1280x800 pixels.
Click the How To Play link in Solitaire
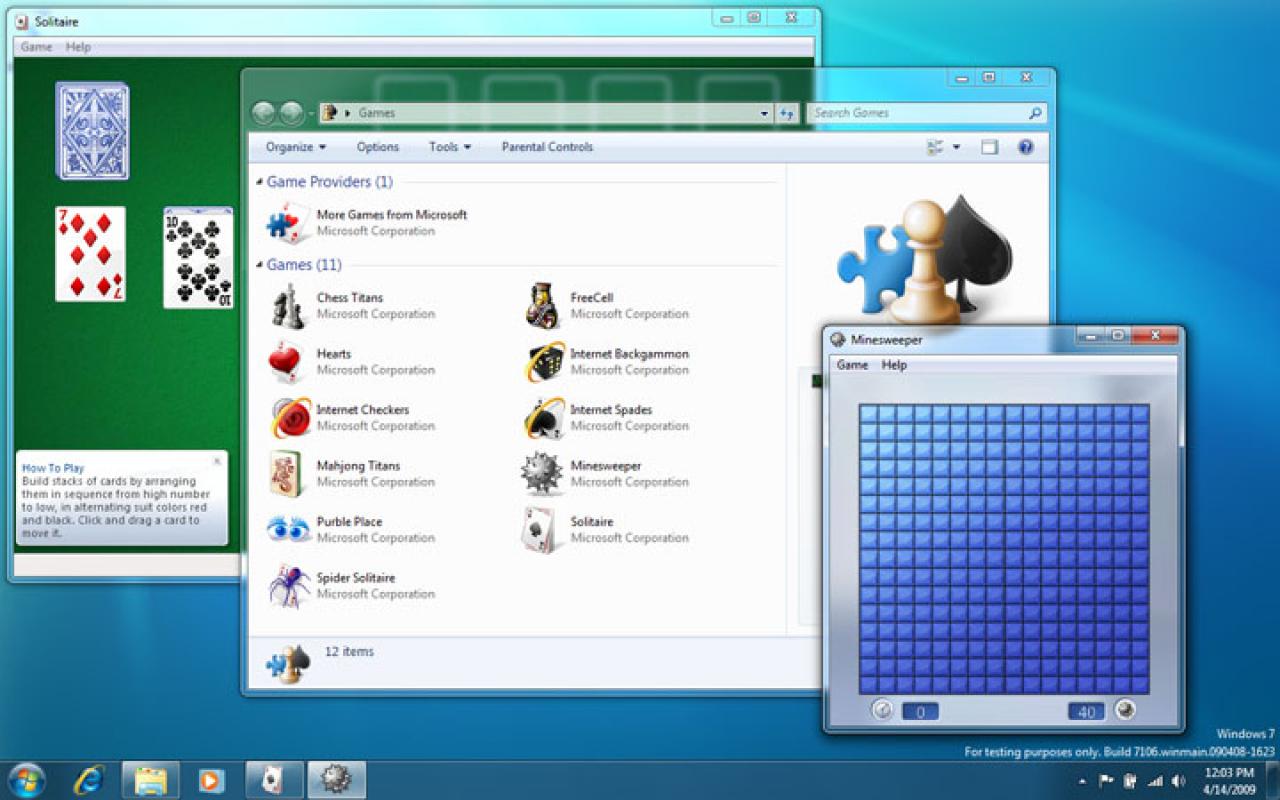tap(53, 468)
